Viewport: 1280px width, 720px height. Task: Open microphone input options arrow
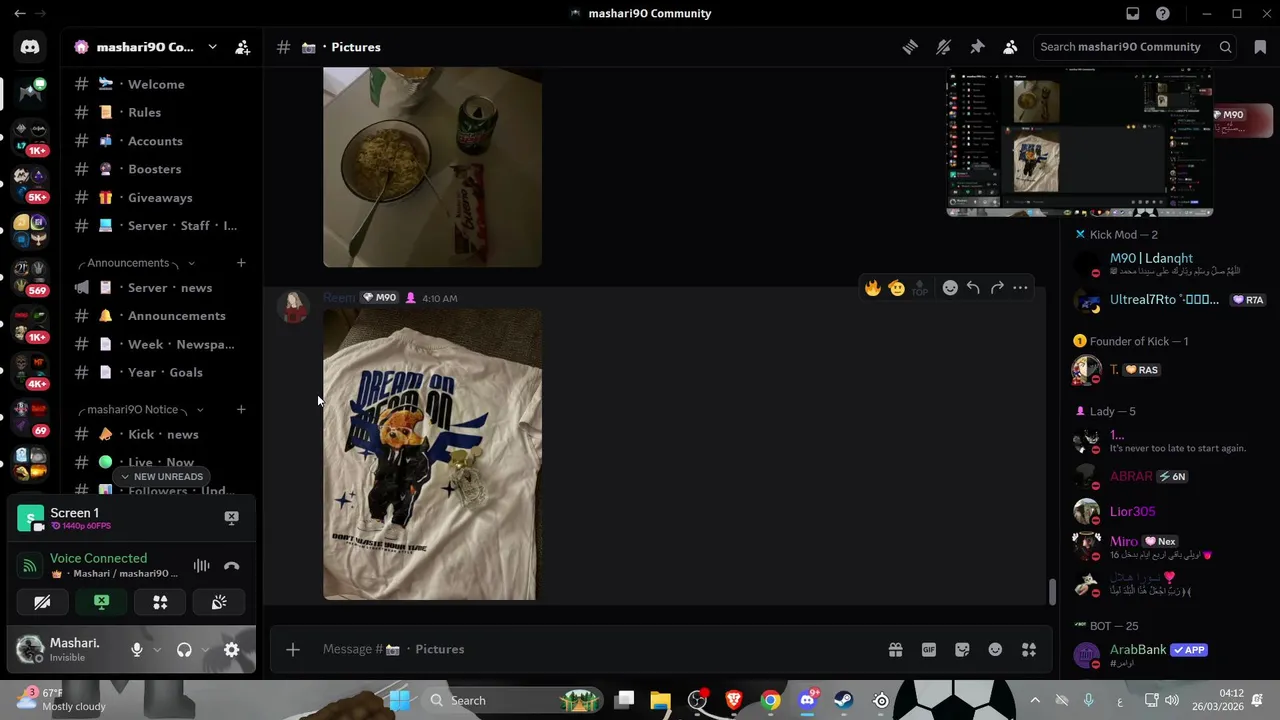[x=157, y=650]
